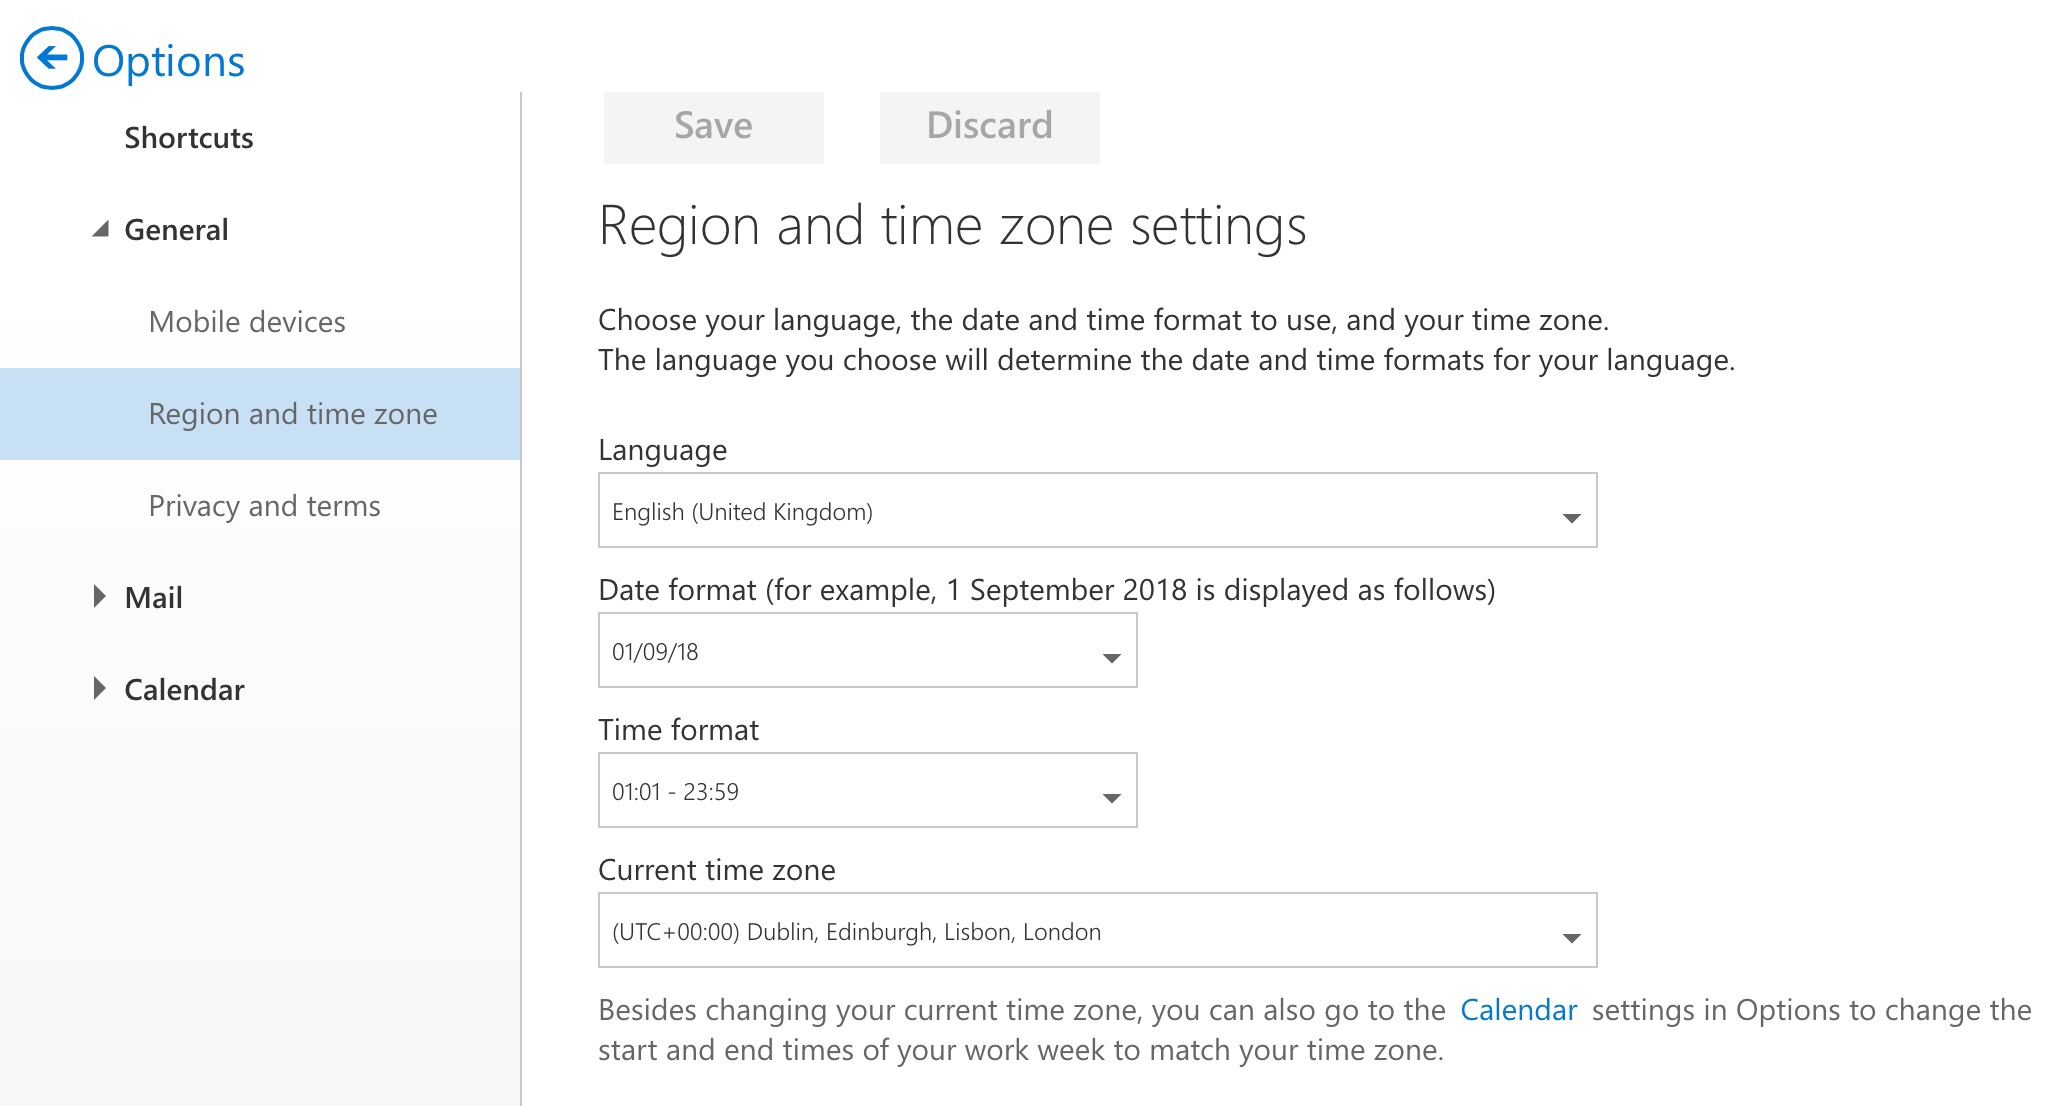Open the Language dropdown arrow
Image resolution: width=2048 pixels, height=1106 pixels.
tap(1571, 516)
